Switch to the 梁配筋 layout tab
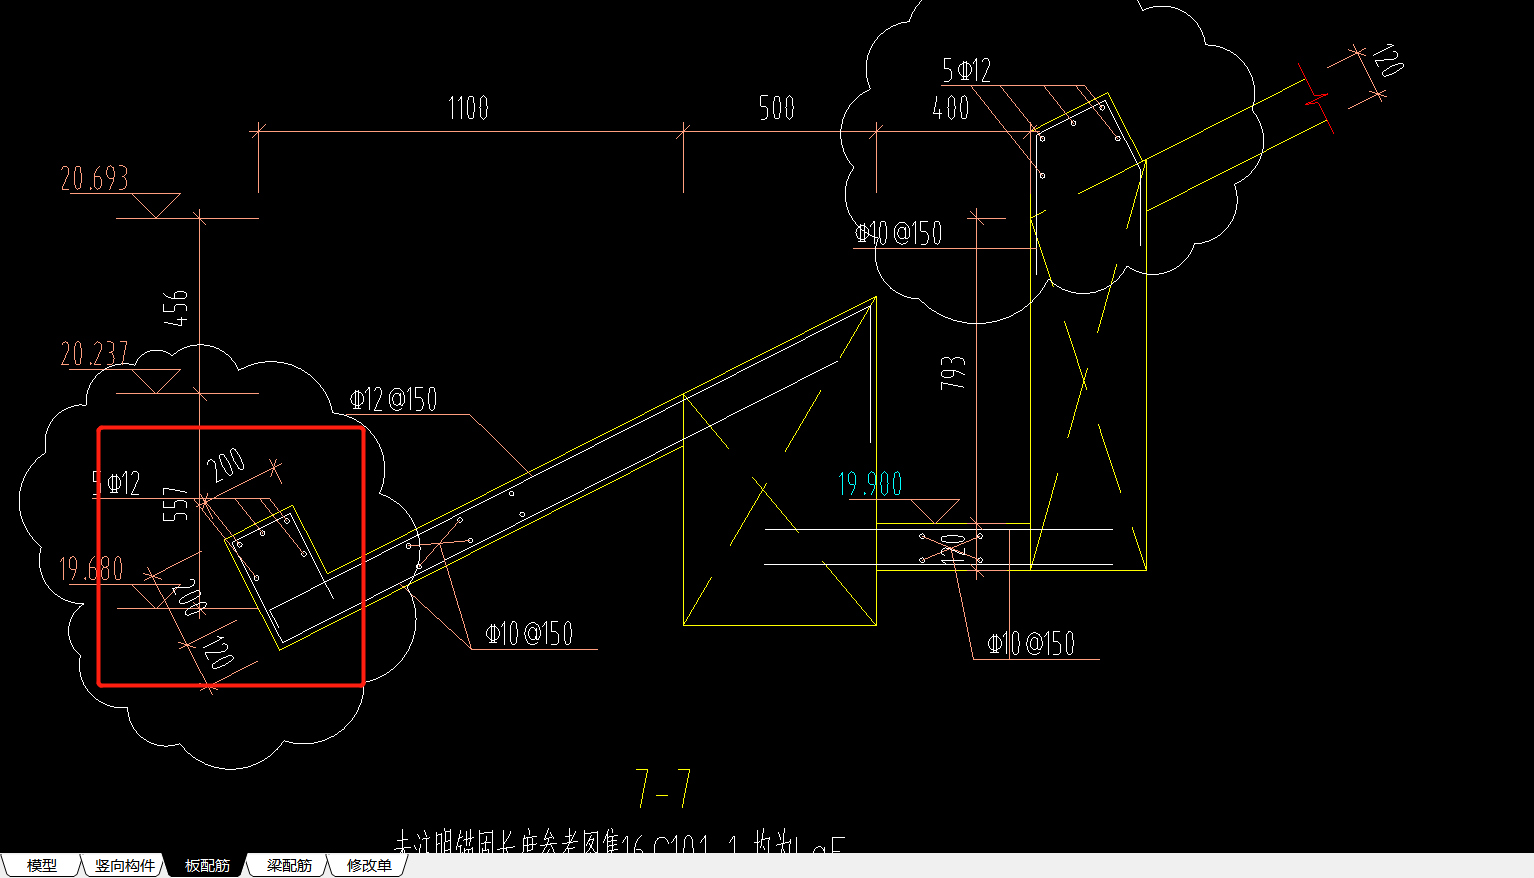The image size is (1534, 878). 289,866
